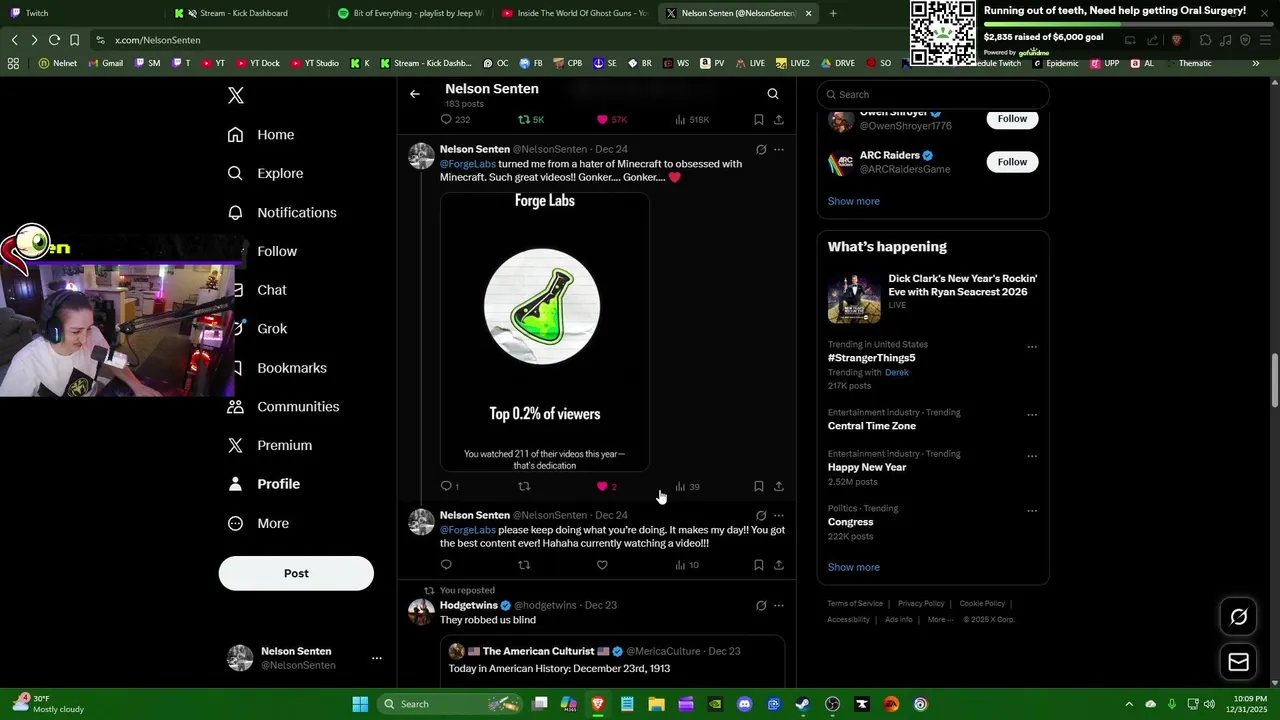Open #StrangerThings5 trending topic

[871, 358]
